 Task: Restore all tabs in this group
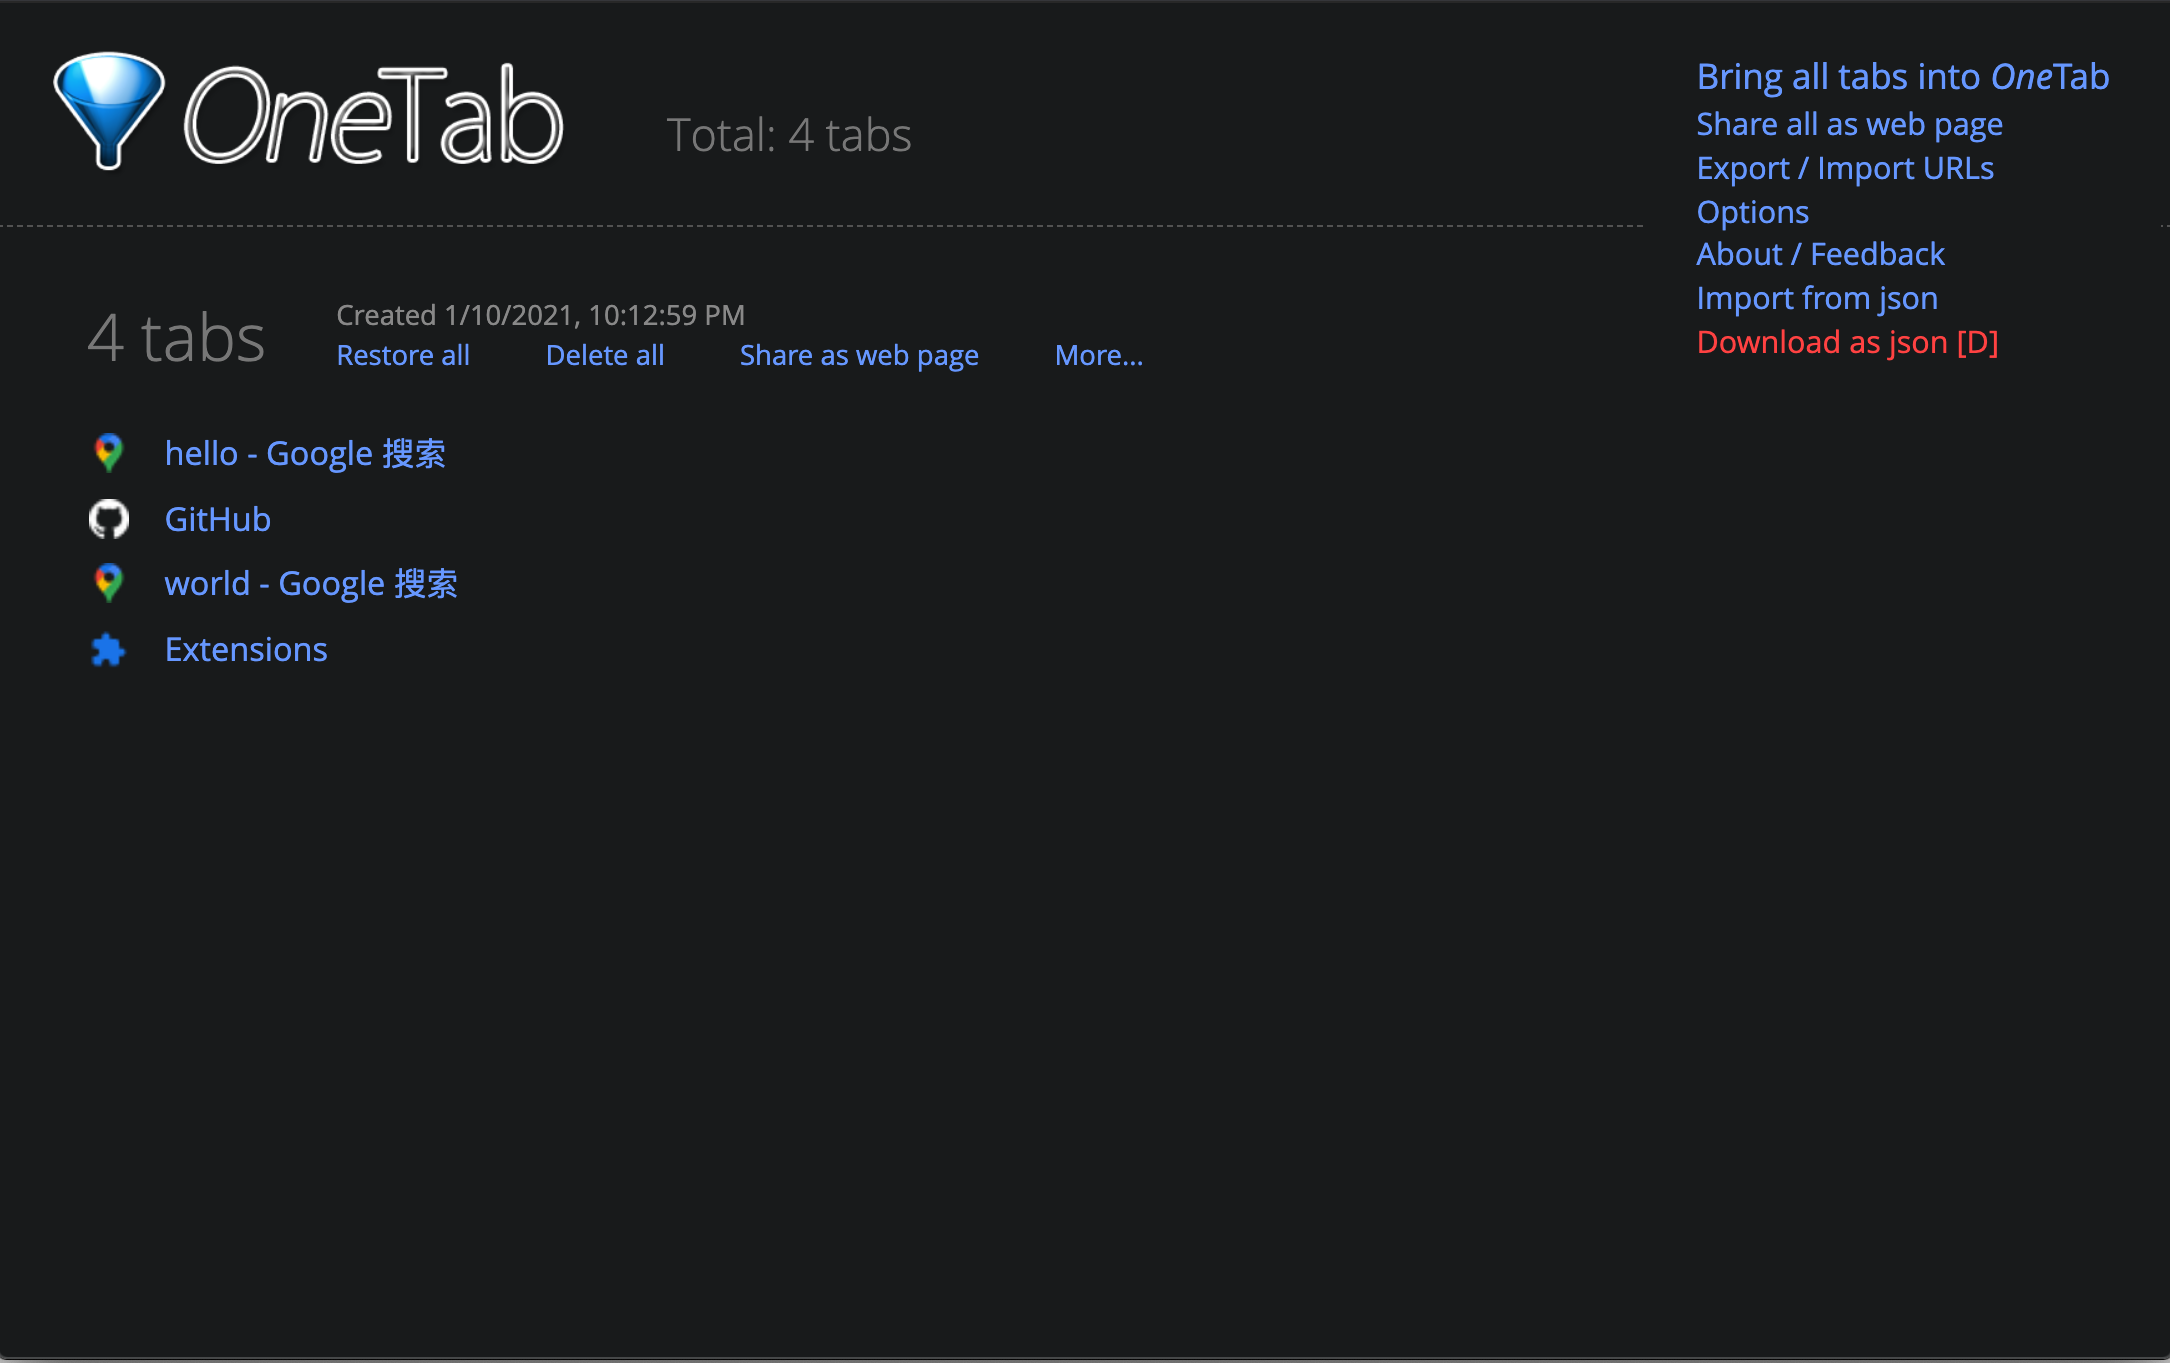tap(402, 356)
